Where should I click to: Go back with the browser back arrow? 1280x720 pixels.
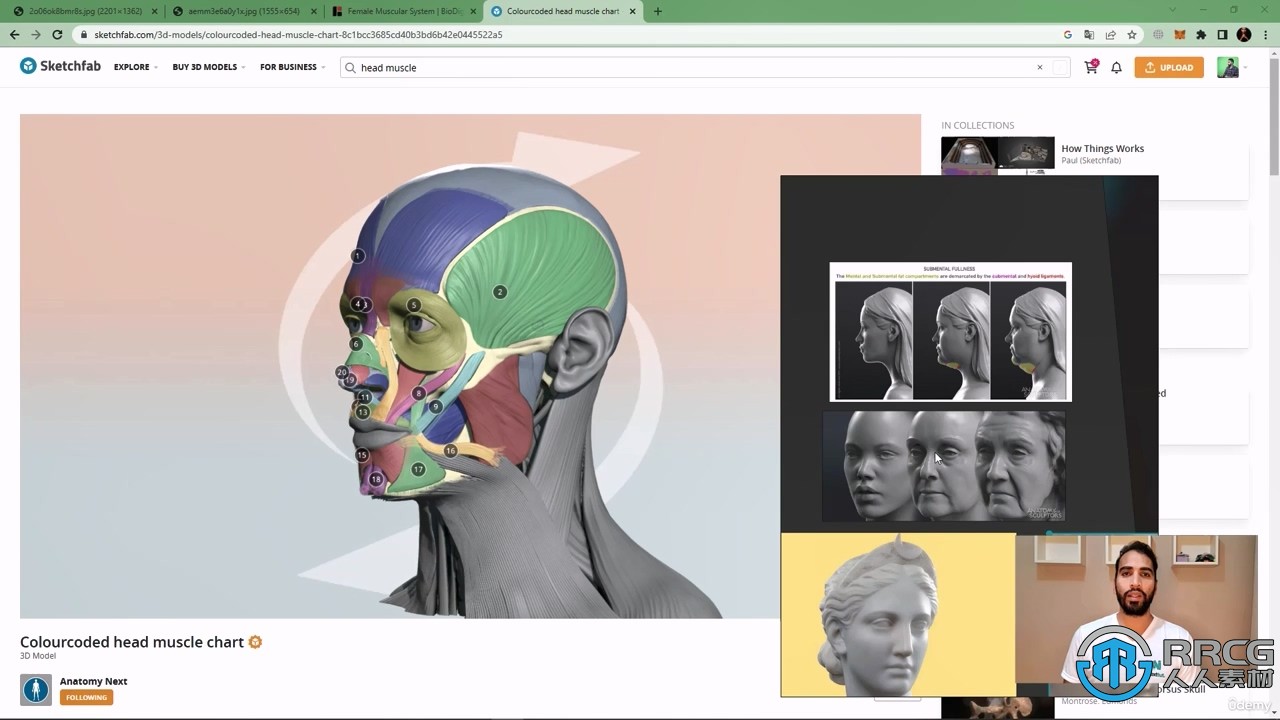click(14, 34)
